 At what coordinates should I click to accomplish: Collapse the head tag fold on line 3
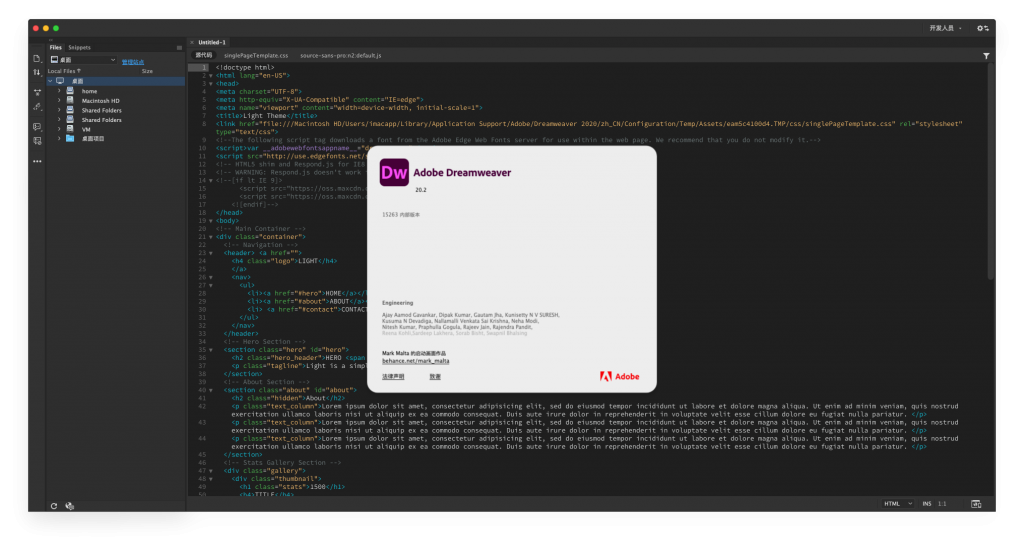210,84
